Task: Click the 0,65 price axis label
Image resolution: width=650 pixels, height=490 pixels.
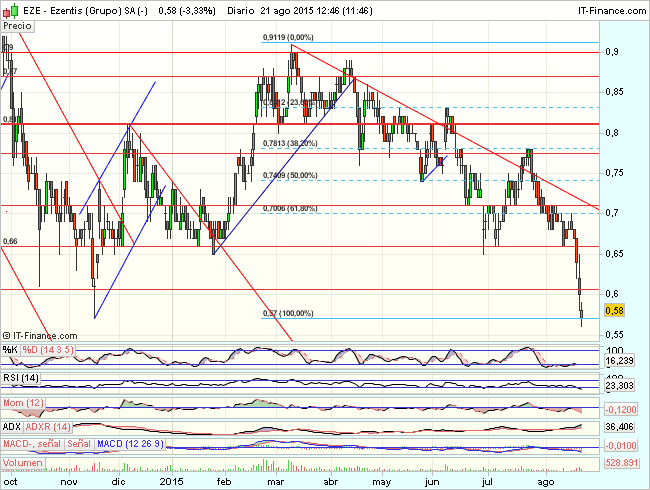Action: click(x=614, y=254)
